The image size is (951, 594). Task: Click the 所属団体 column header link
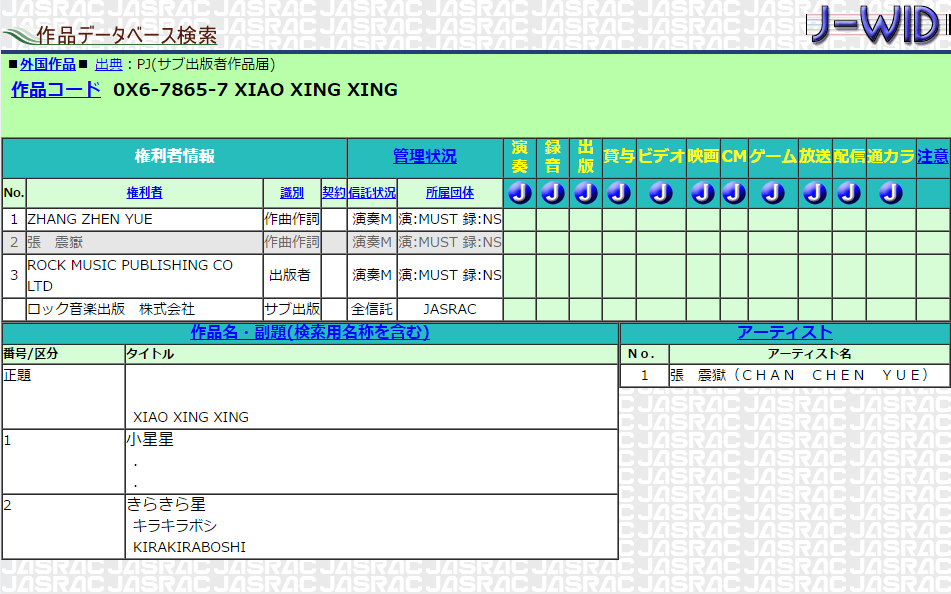[449, 192]
